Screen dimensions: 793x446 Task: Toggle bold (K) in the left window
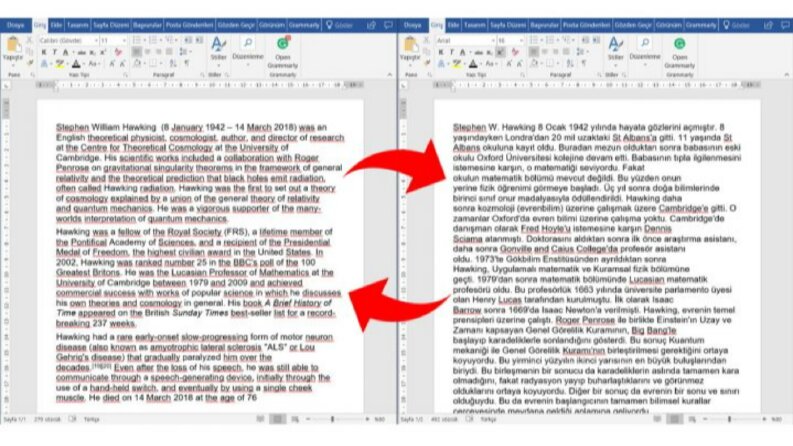coord(44,53)
